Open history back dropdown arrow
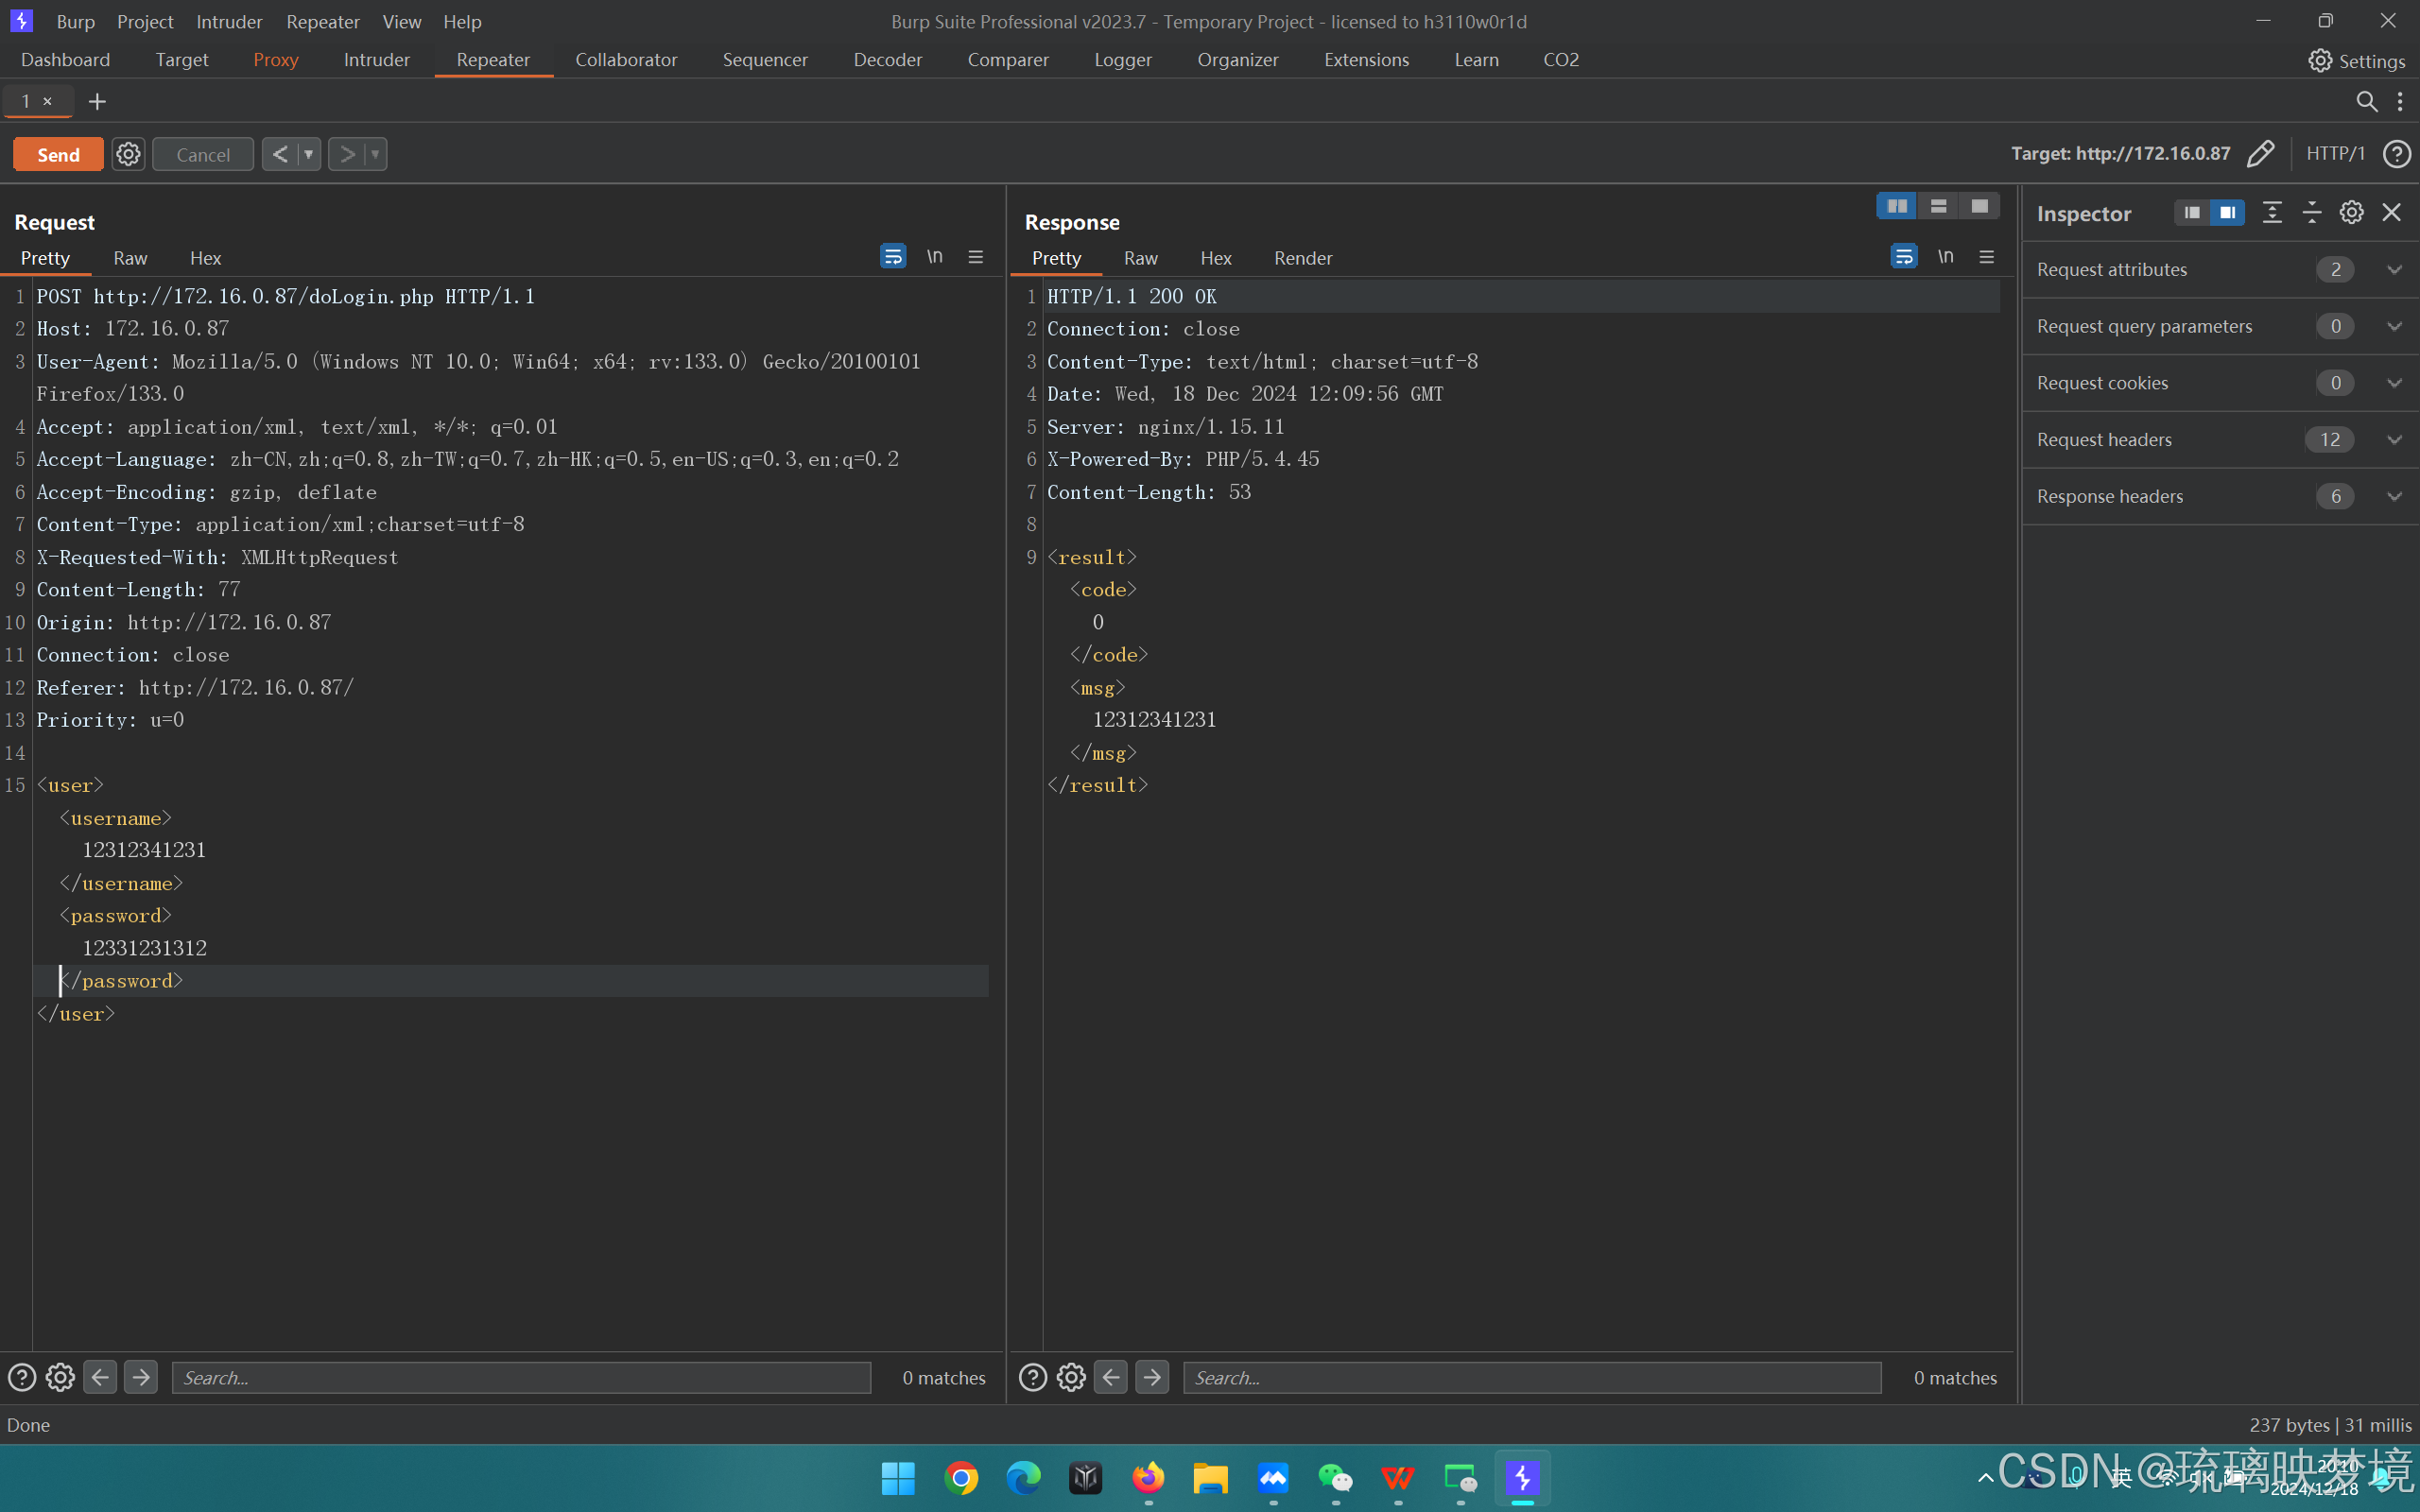 309,154
